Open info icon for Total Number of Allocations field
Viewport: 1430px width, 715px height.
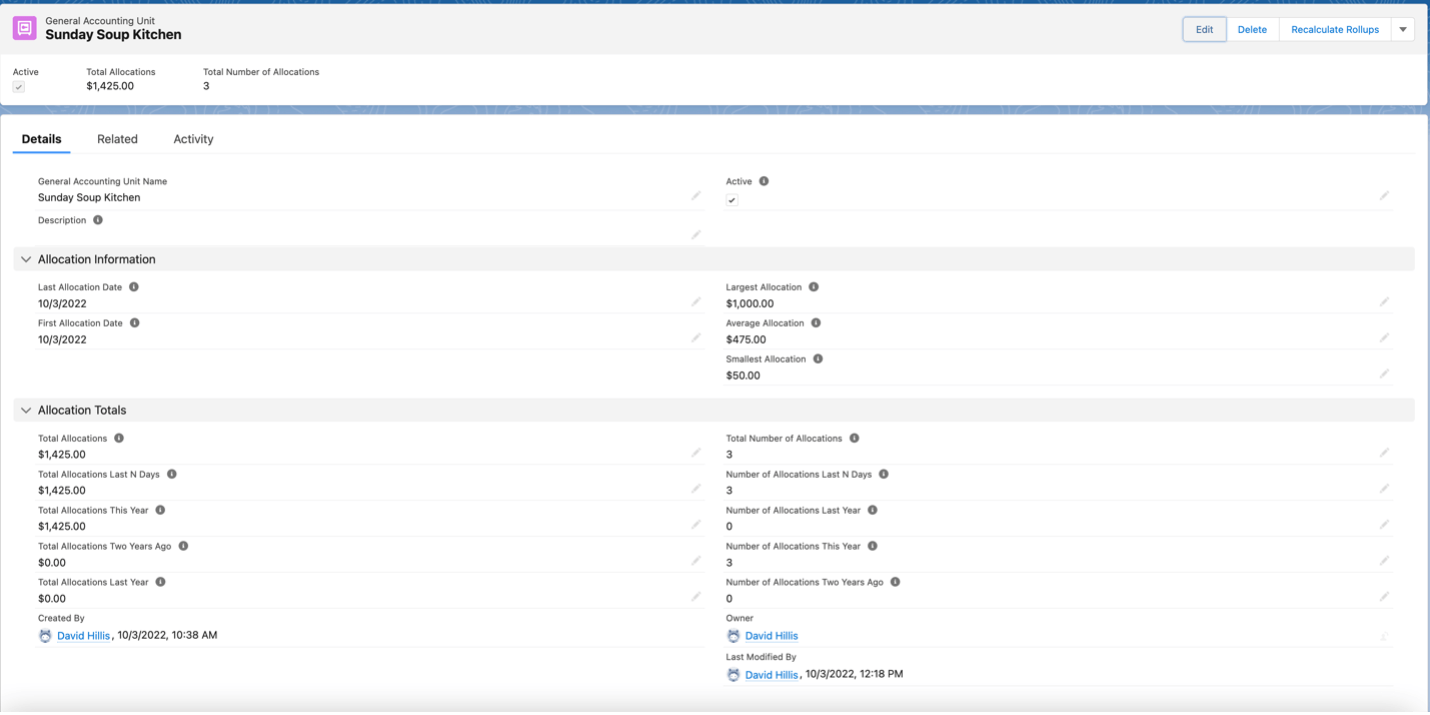coord(855,438)
